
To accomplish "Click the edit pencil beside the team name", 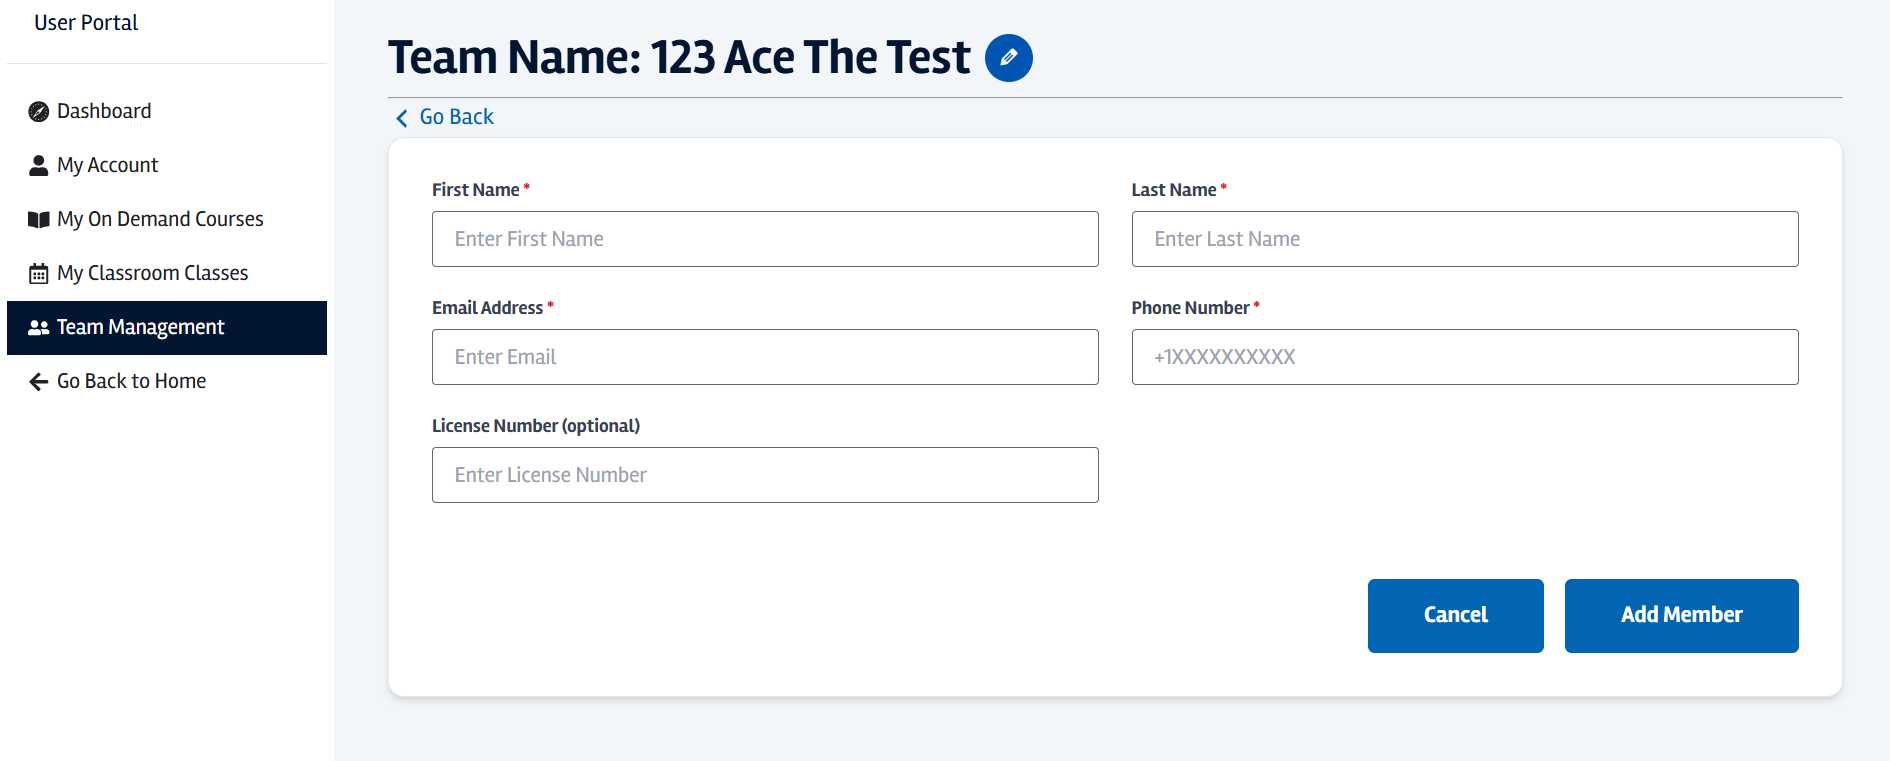I will click(x=1008, y=58).
